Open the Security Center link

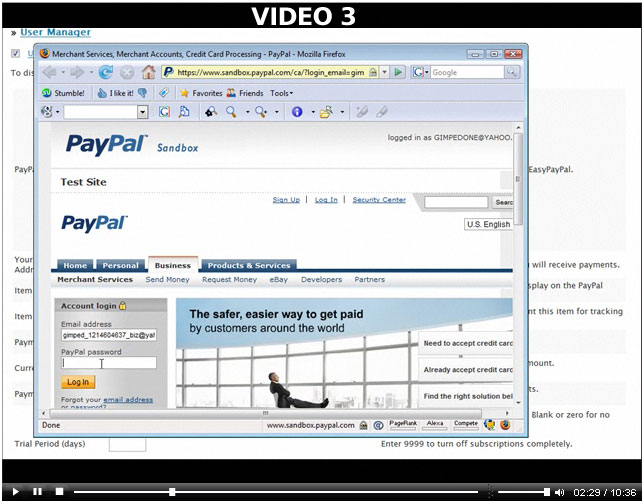pos(379,200)
